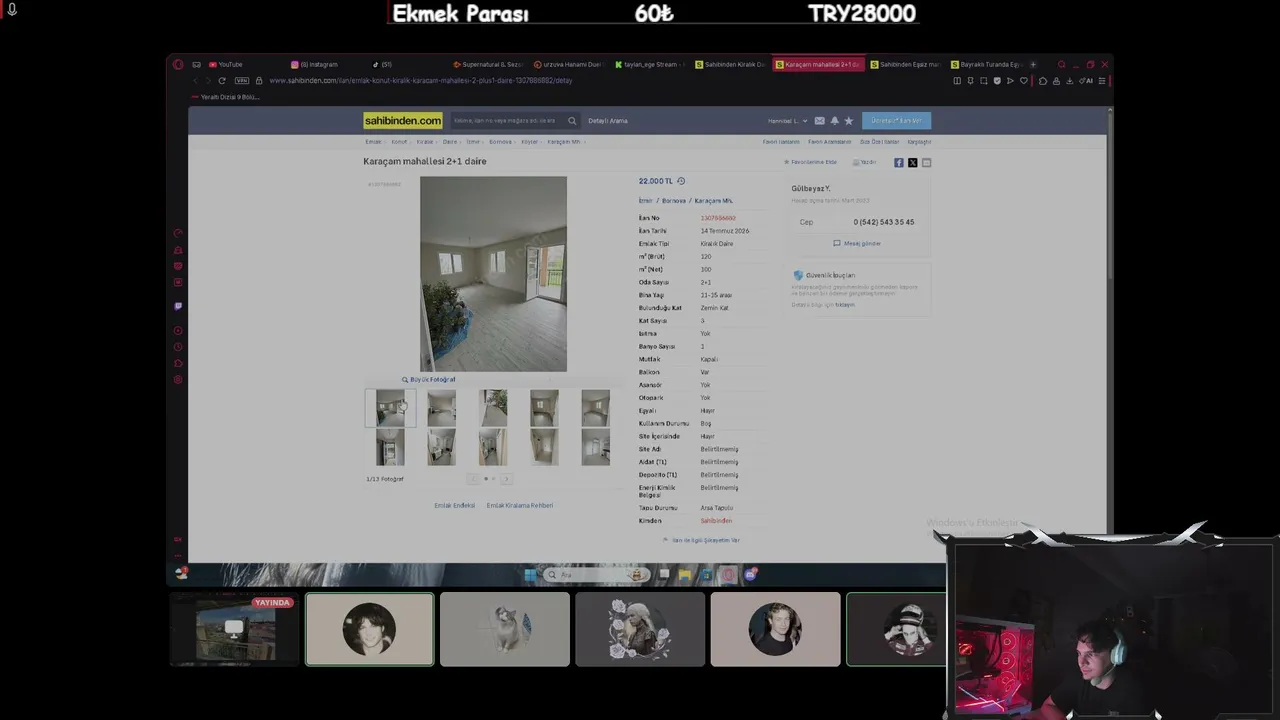The image size is (1280, 720).
Task: Show previous photo page with left arrow
Action: [x=473, y=479]
